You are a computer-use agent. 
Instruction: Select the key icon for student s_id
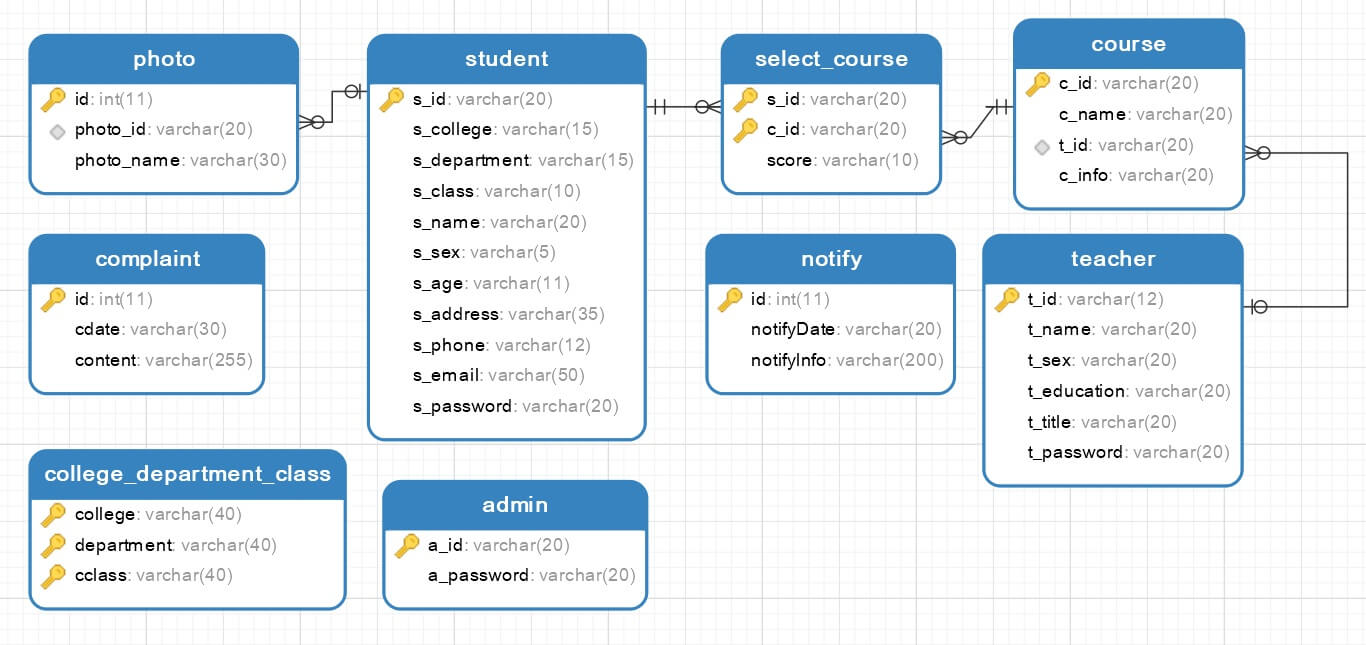coord(392,99)
